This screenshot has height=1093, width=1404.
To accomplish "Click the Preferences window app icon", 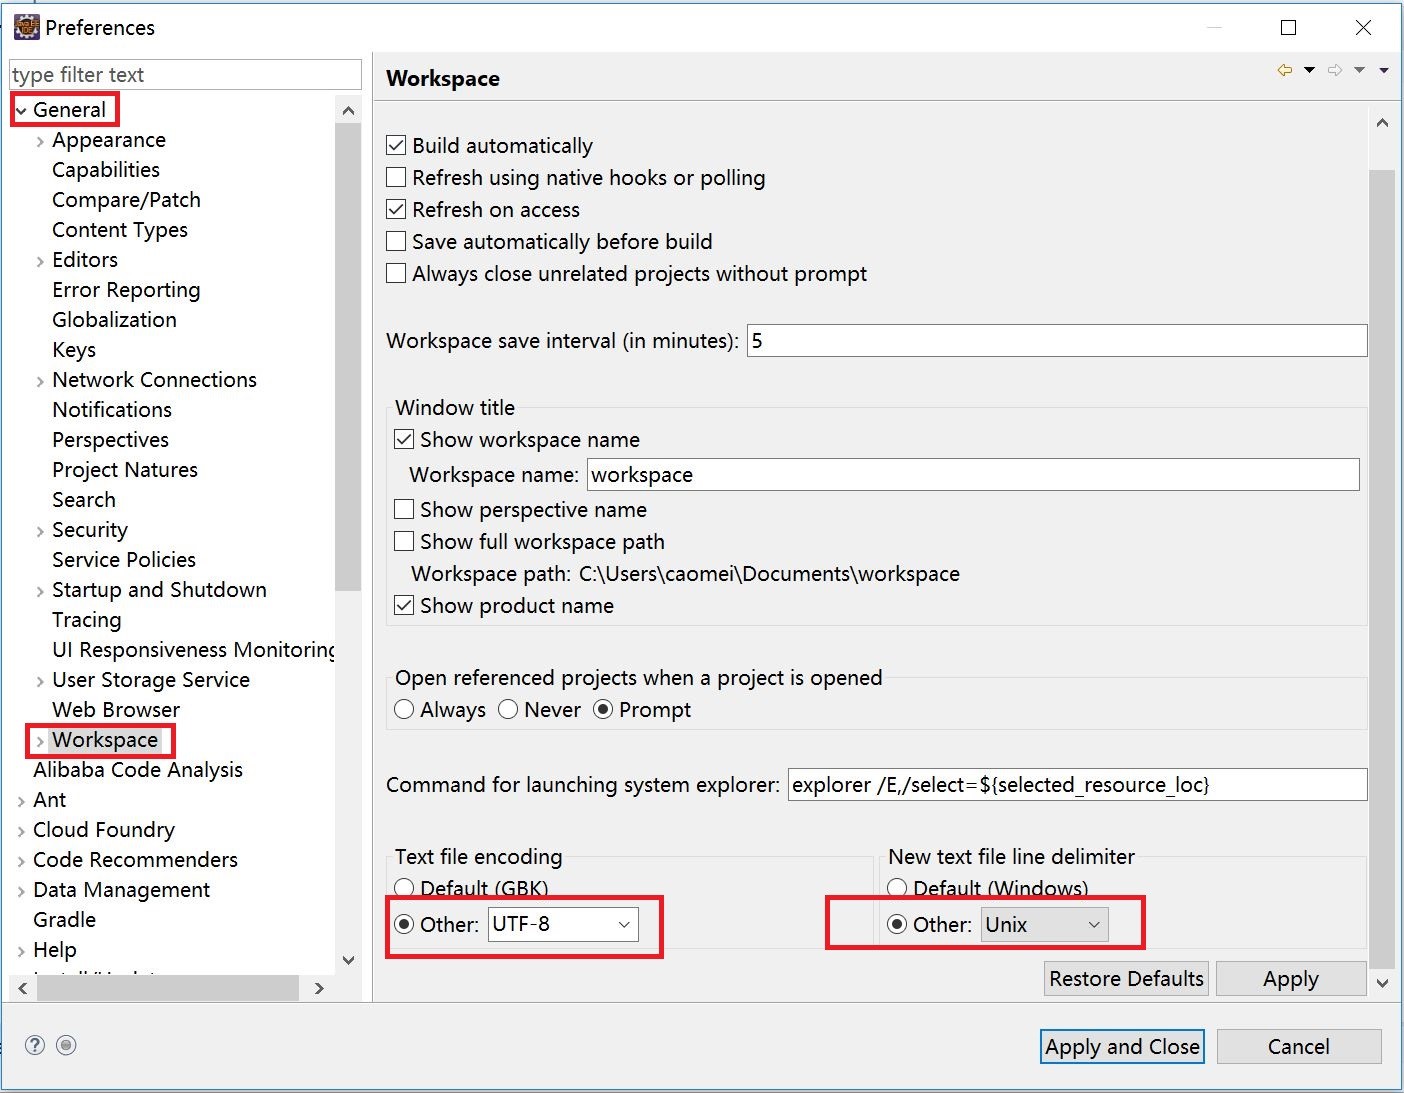I will coord(26,27).
